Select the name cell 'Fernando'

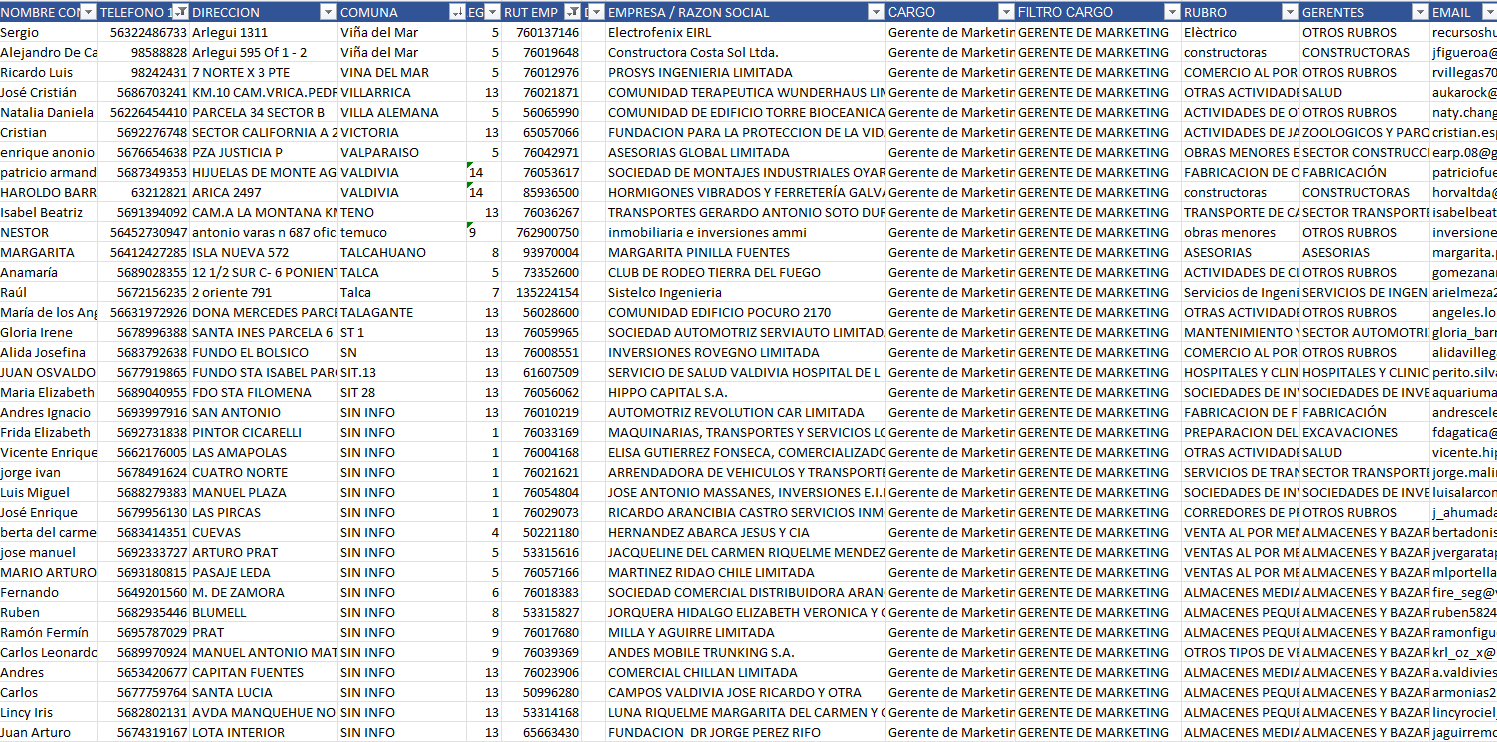[49, 592]
